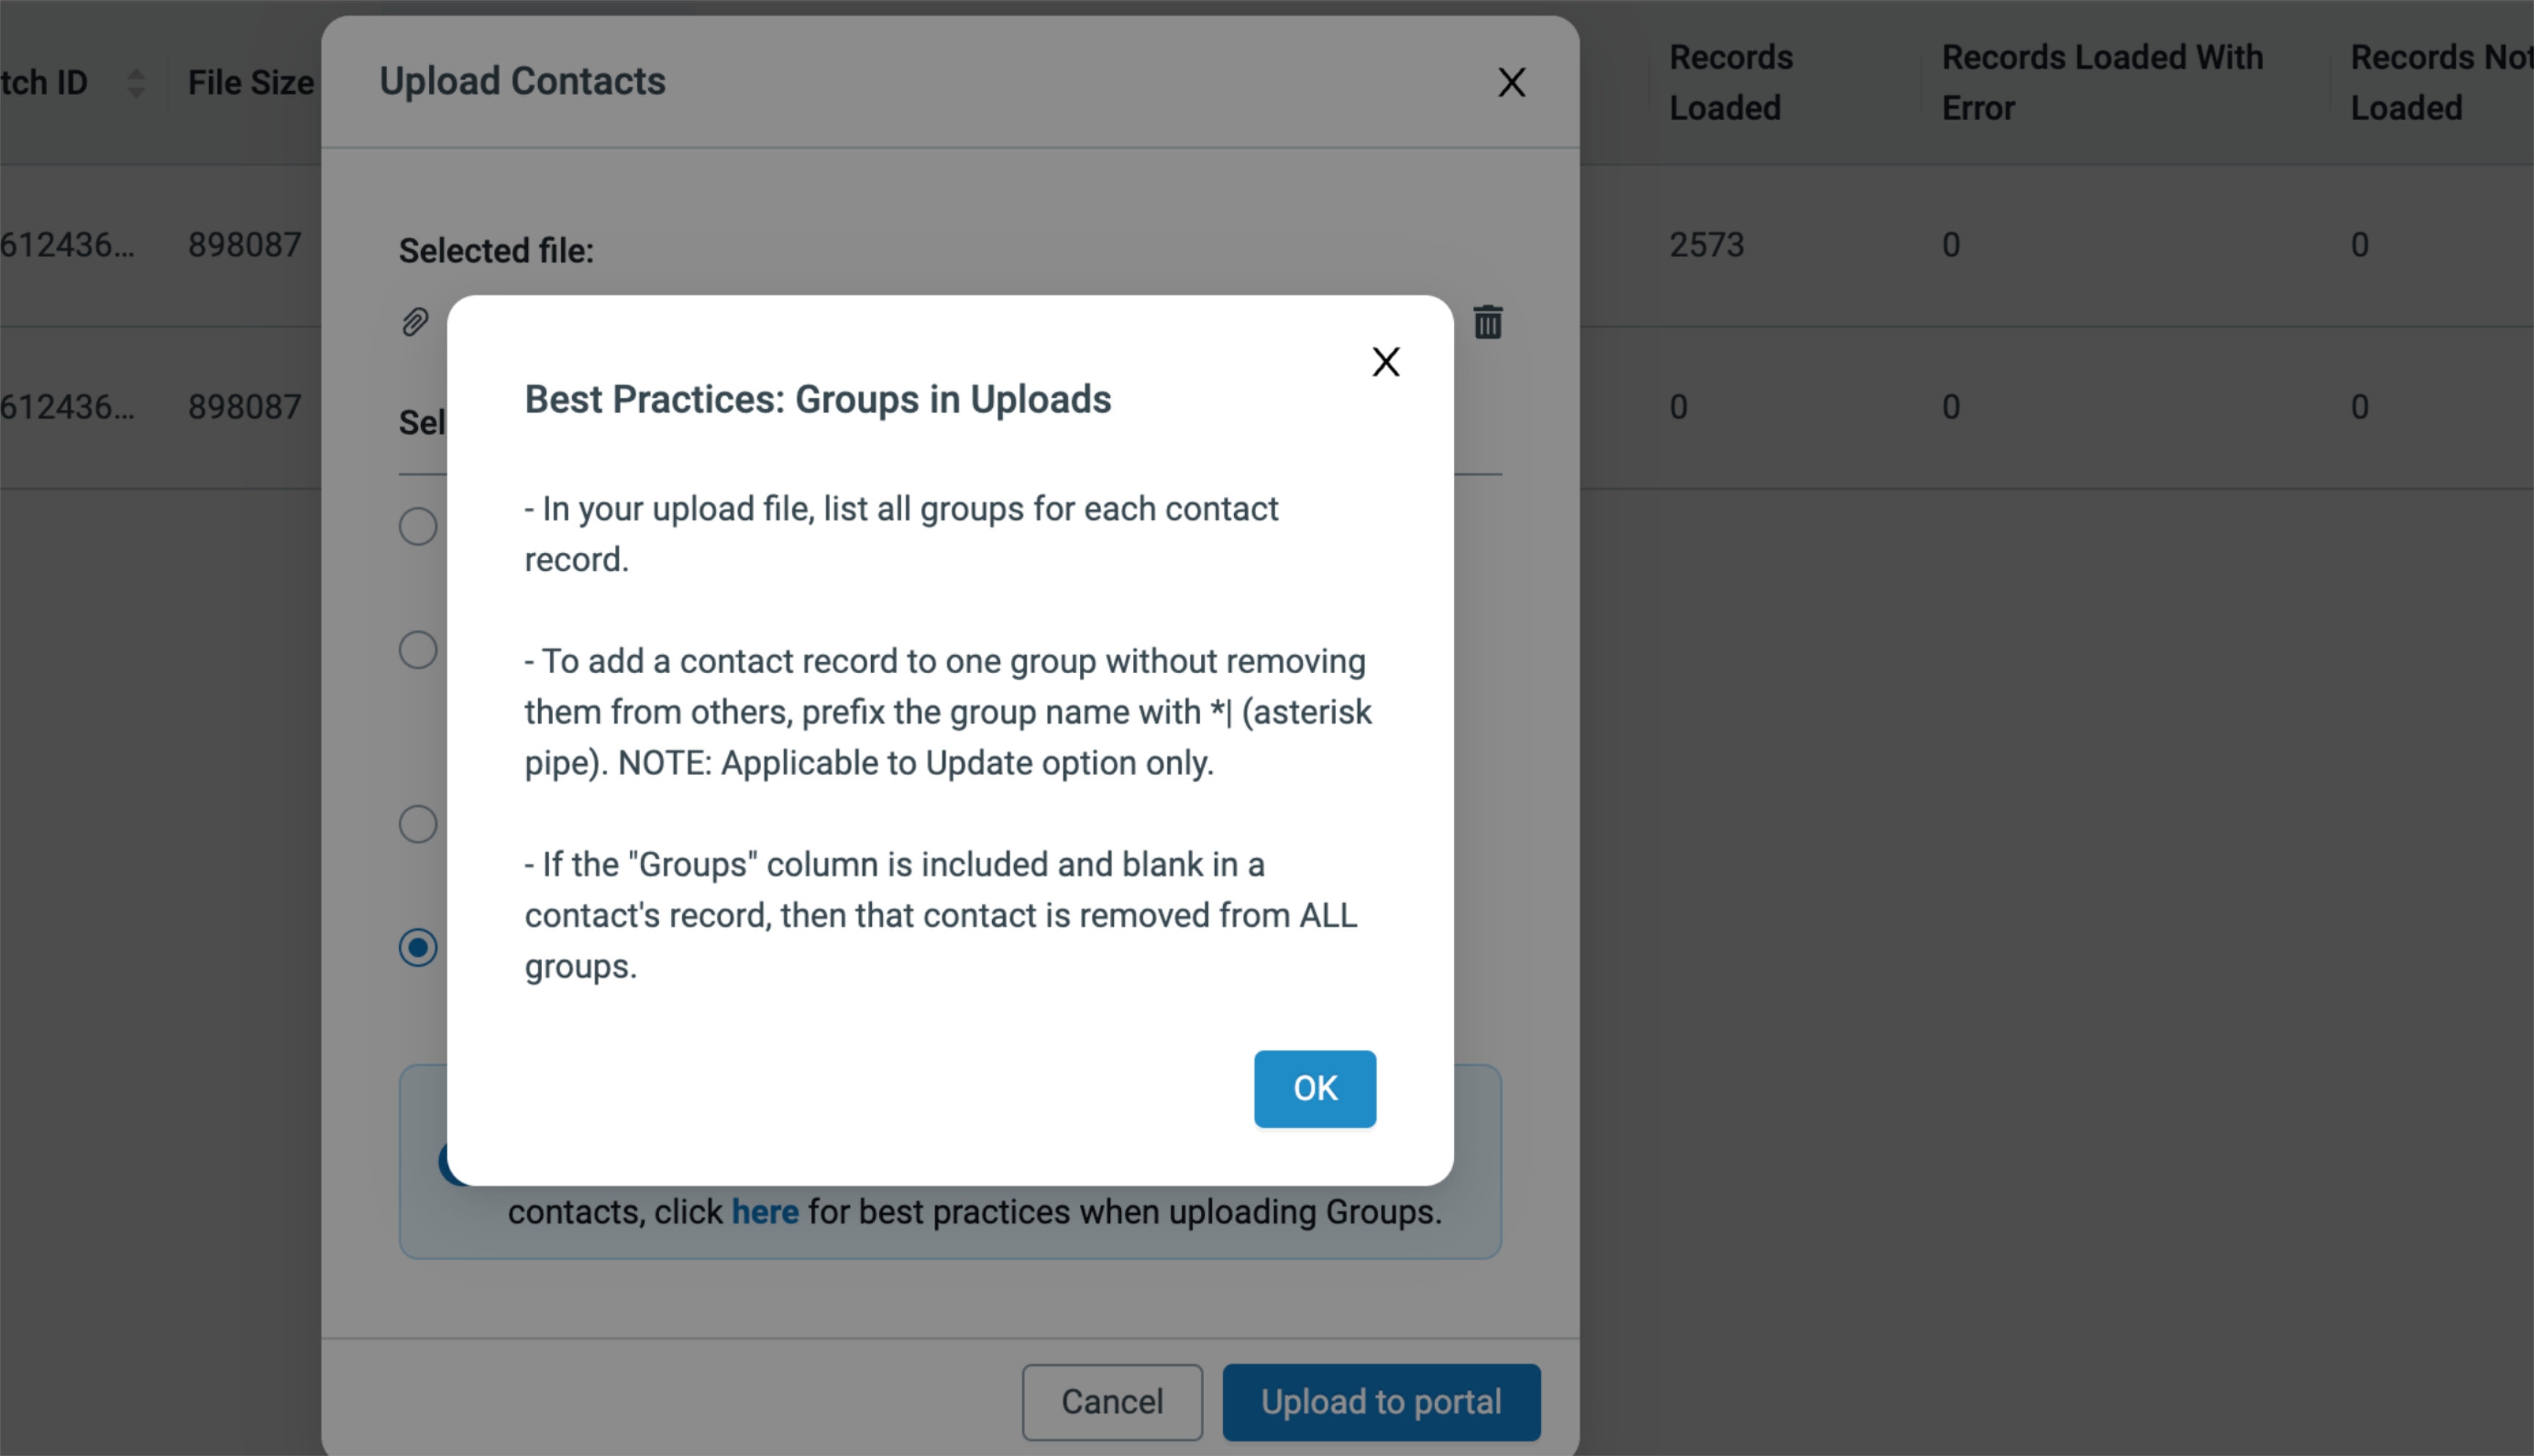Screen dimensions: 2534x1456
Task: Cancel the contact upload
Action: pyautogui.click(x=1111, y=1401)
